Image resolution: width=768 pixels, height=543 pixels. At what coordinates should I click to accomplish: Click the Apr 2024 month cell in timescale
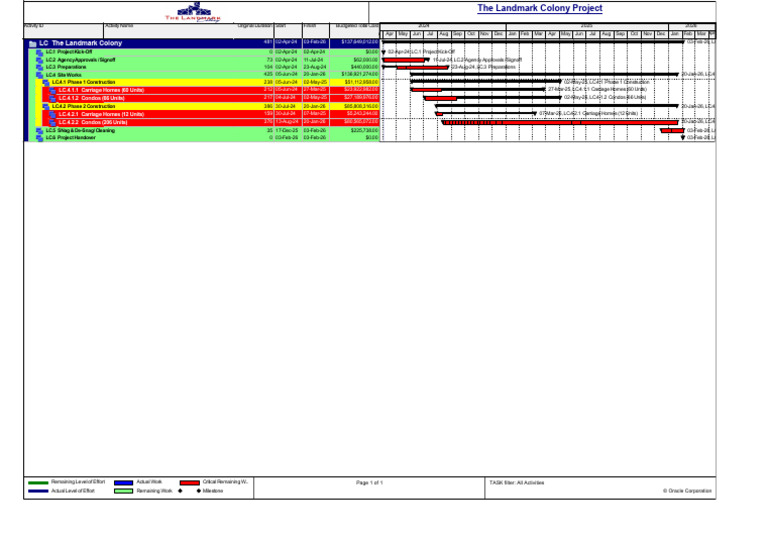[x=389, y=34]
